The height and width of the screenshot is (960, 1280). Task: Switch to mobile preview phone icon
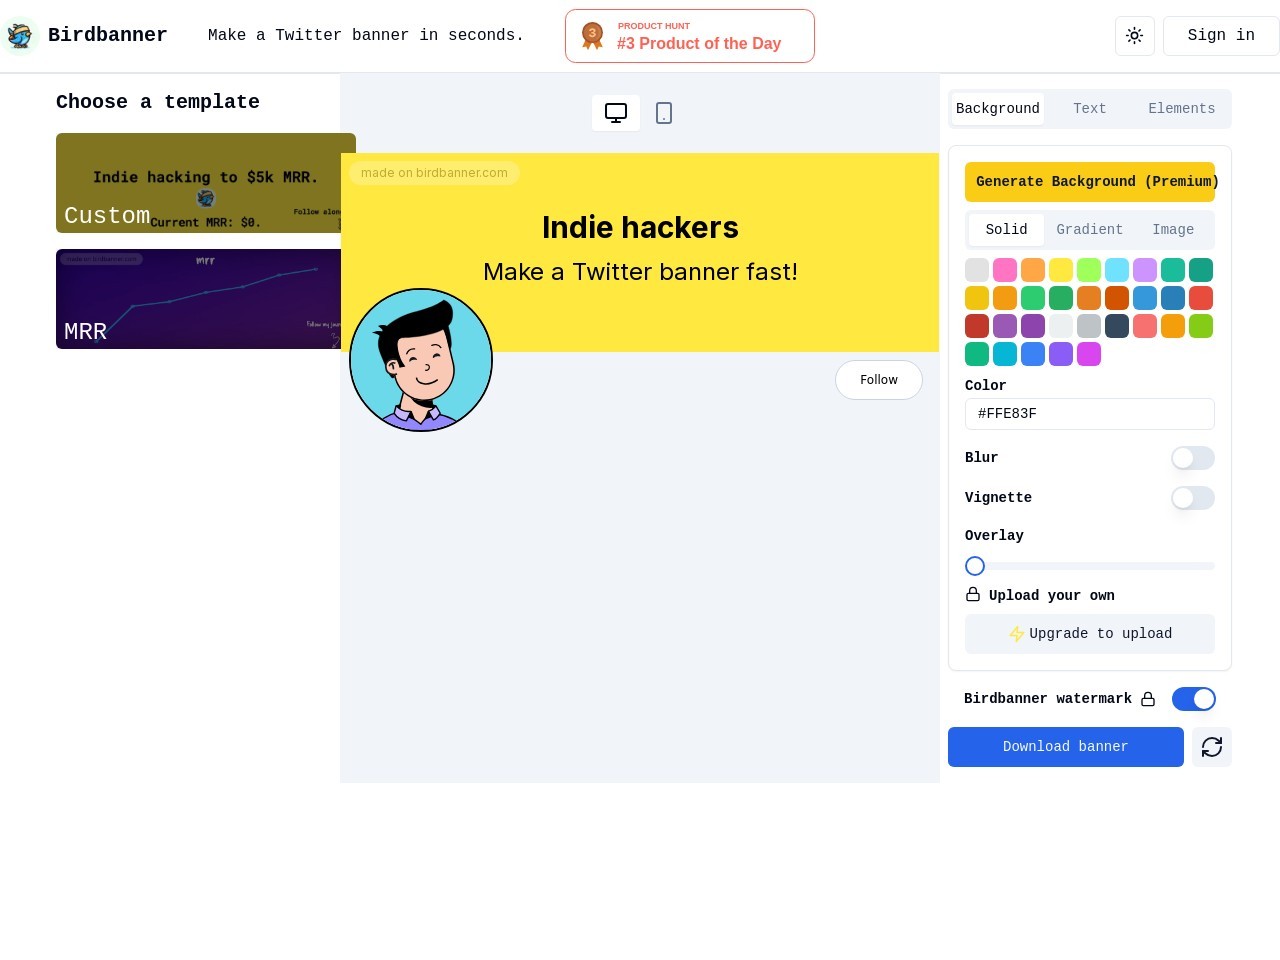pos(664,113)
